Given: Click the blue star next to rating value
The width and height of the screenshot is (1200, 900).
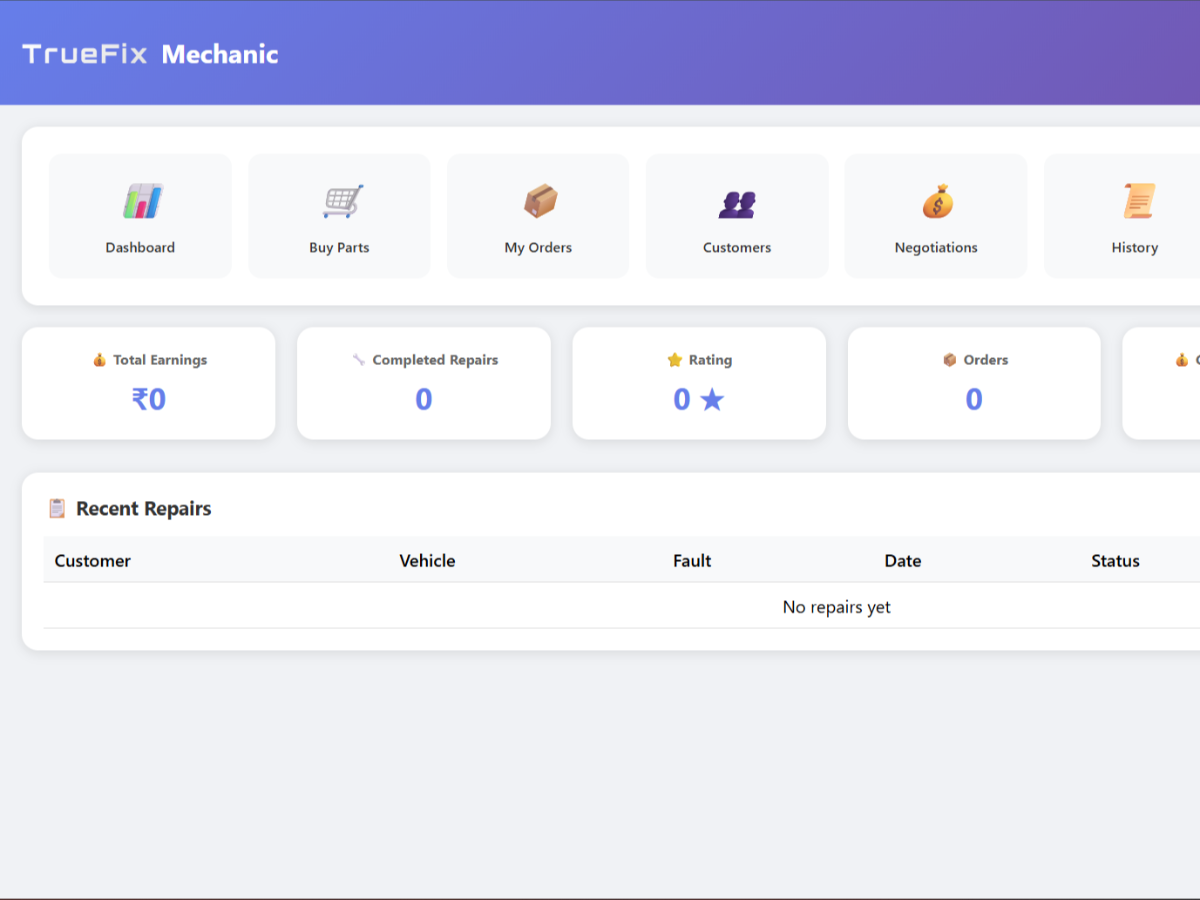Looking at the screenshot, I should click(x=712, y=400).
